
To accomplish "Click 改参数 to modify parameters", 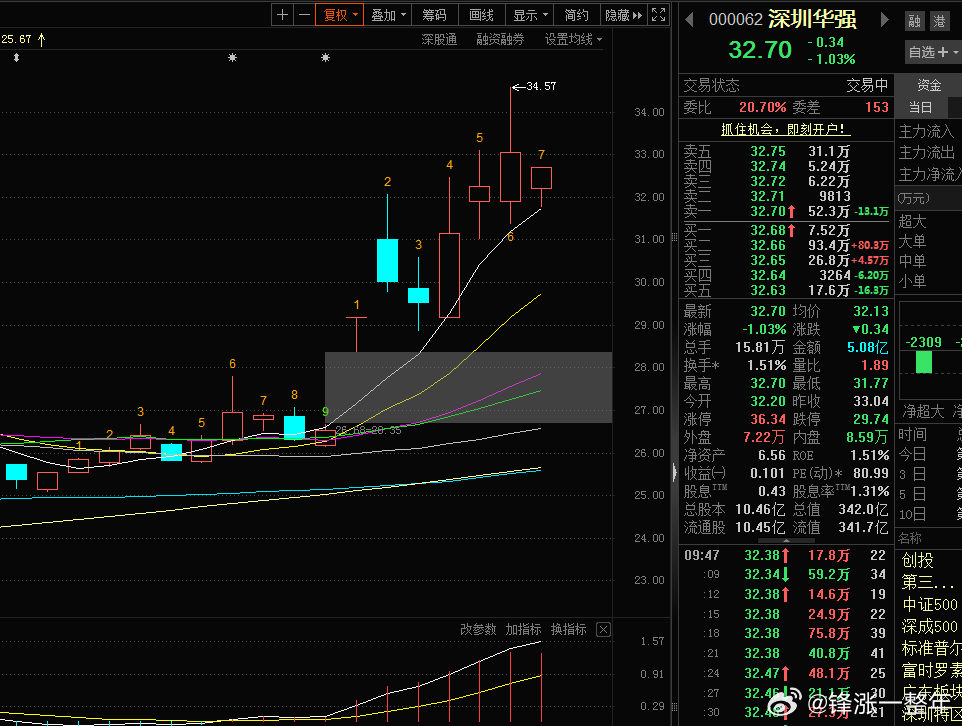I will (x=478, y=629).
